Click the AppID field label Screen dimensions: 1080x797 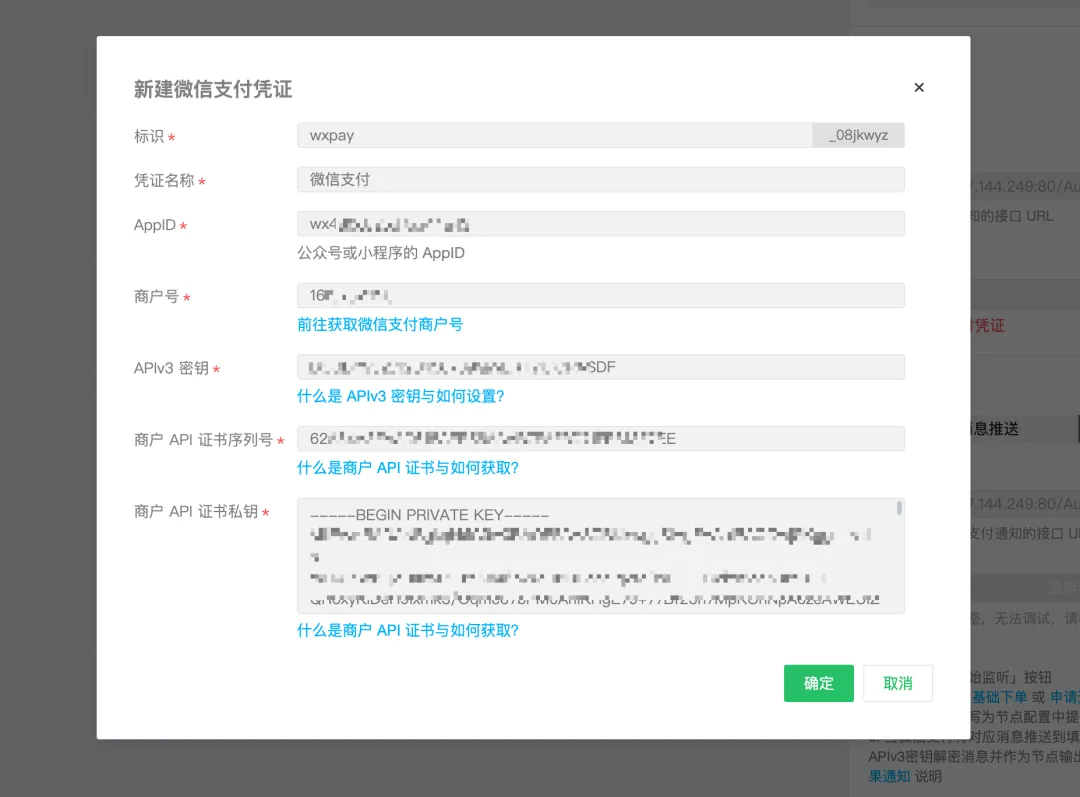click(154, 225)
